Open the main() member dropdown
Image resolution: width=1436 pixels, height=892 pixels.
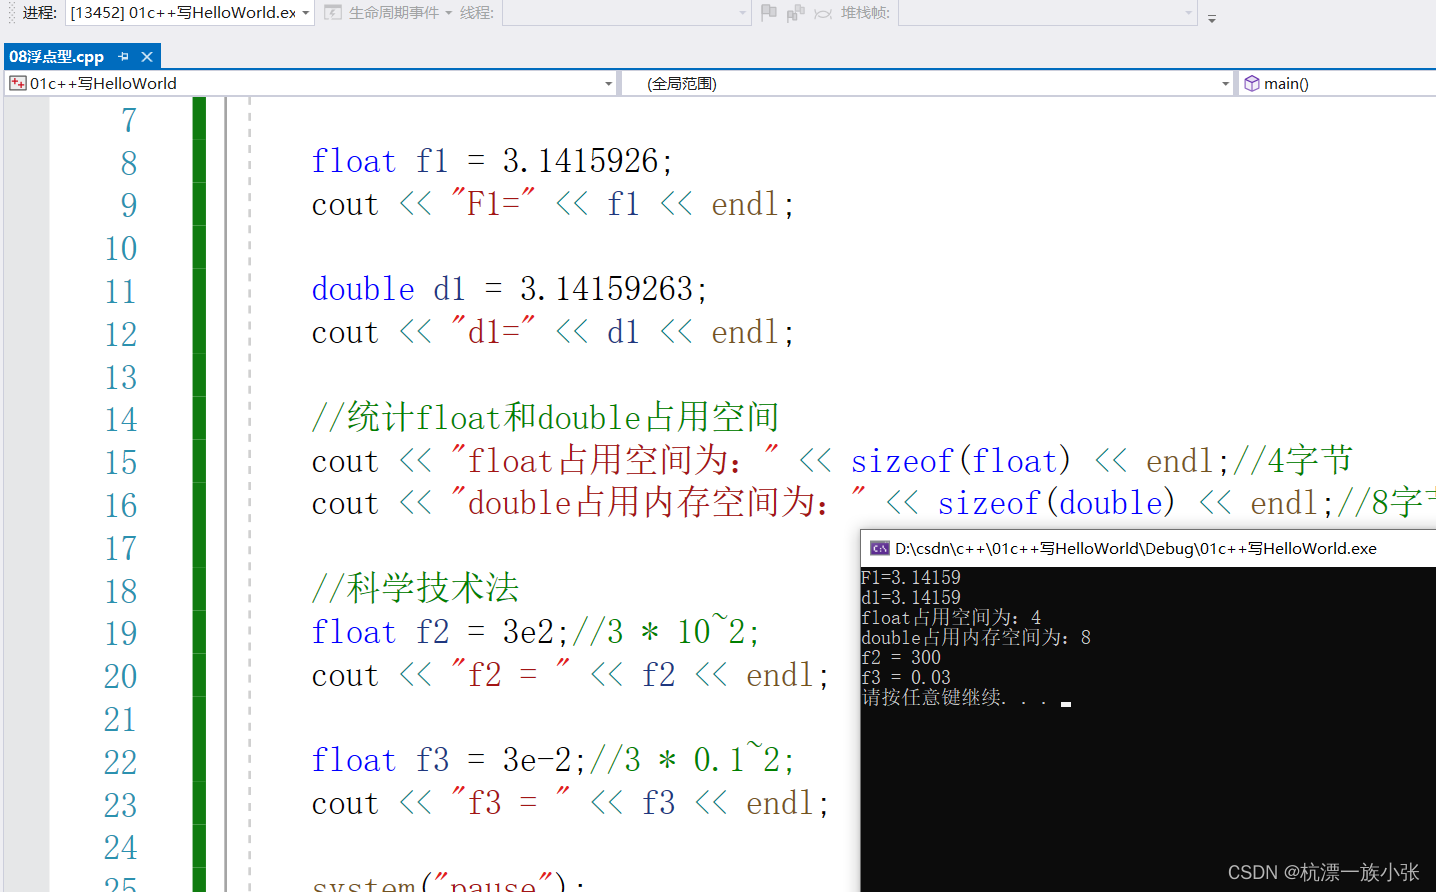tap(1338, 84)
